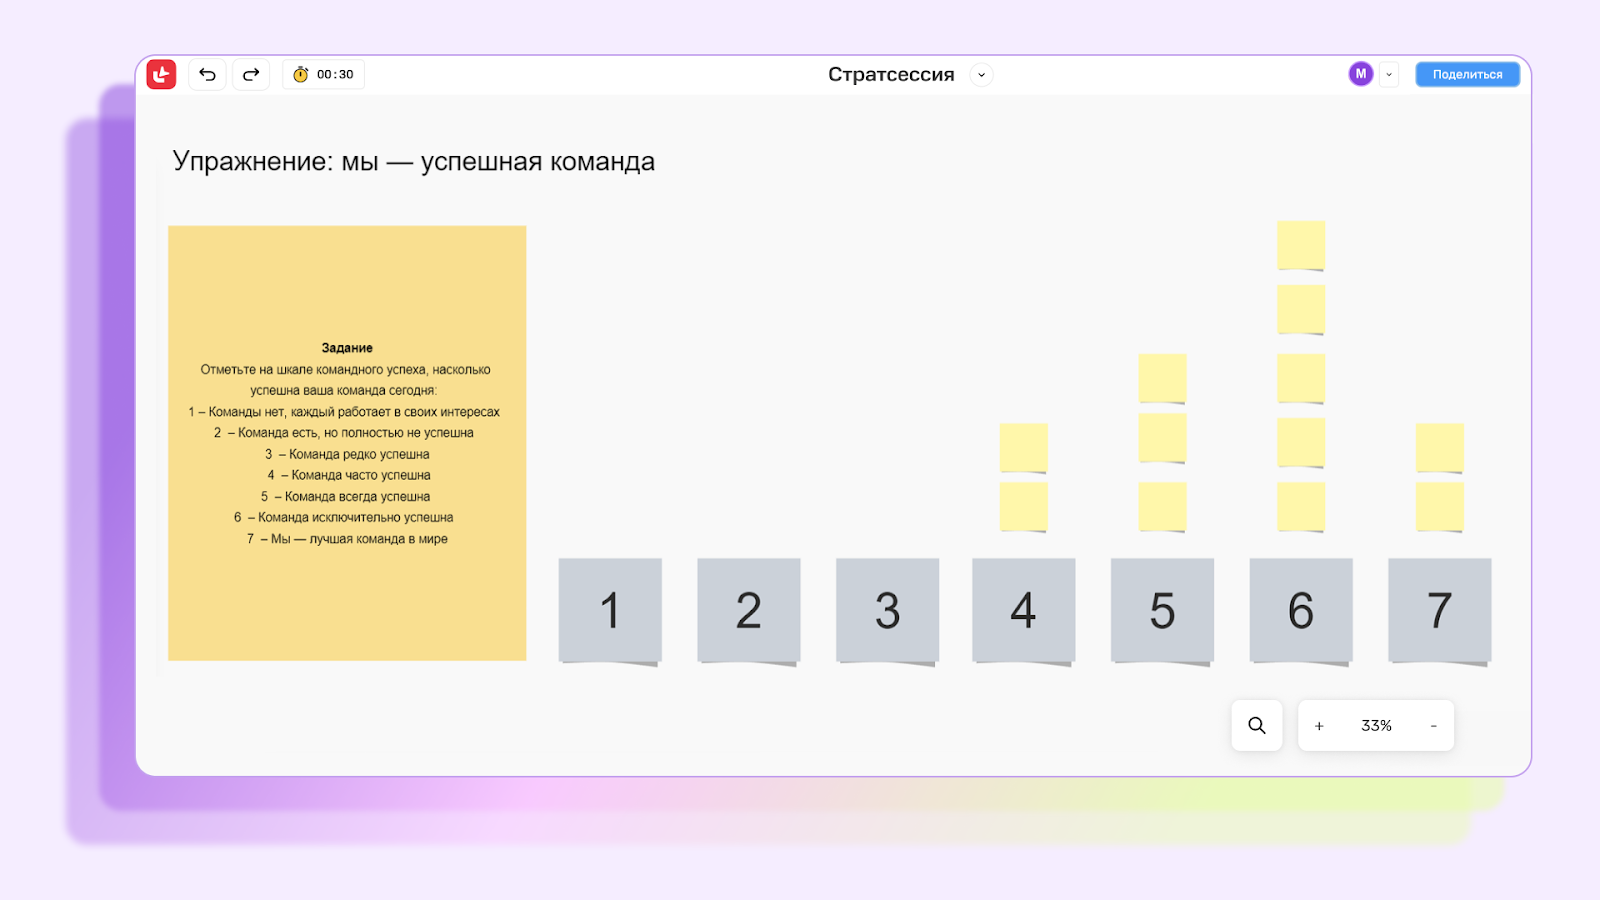Select the gray card numbered 4
The image size is (1600, 900).
[1024, 611]
